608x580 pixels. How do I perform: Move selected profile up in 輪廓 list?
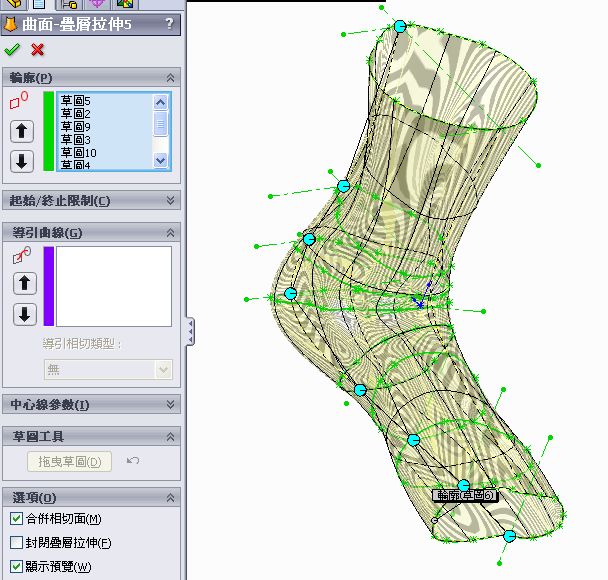(x=22, y=131)
